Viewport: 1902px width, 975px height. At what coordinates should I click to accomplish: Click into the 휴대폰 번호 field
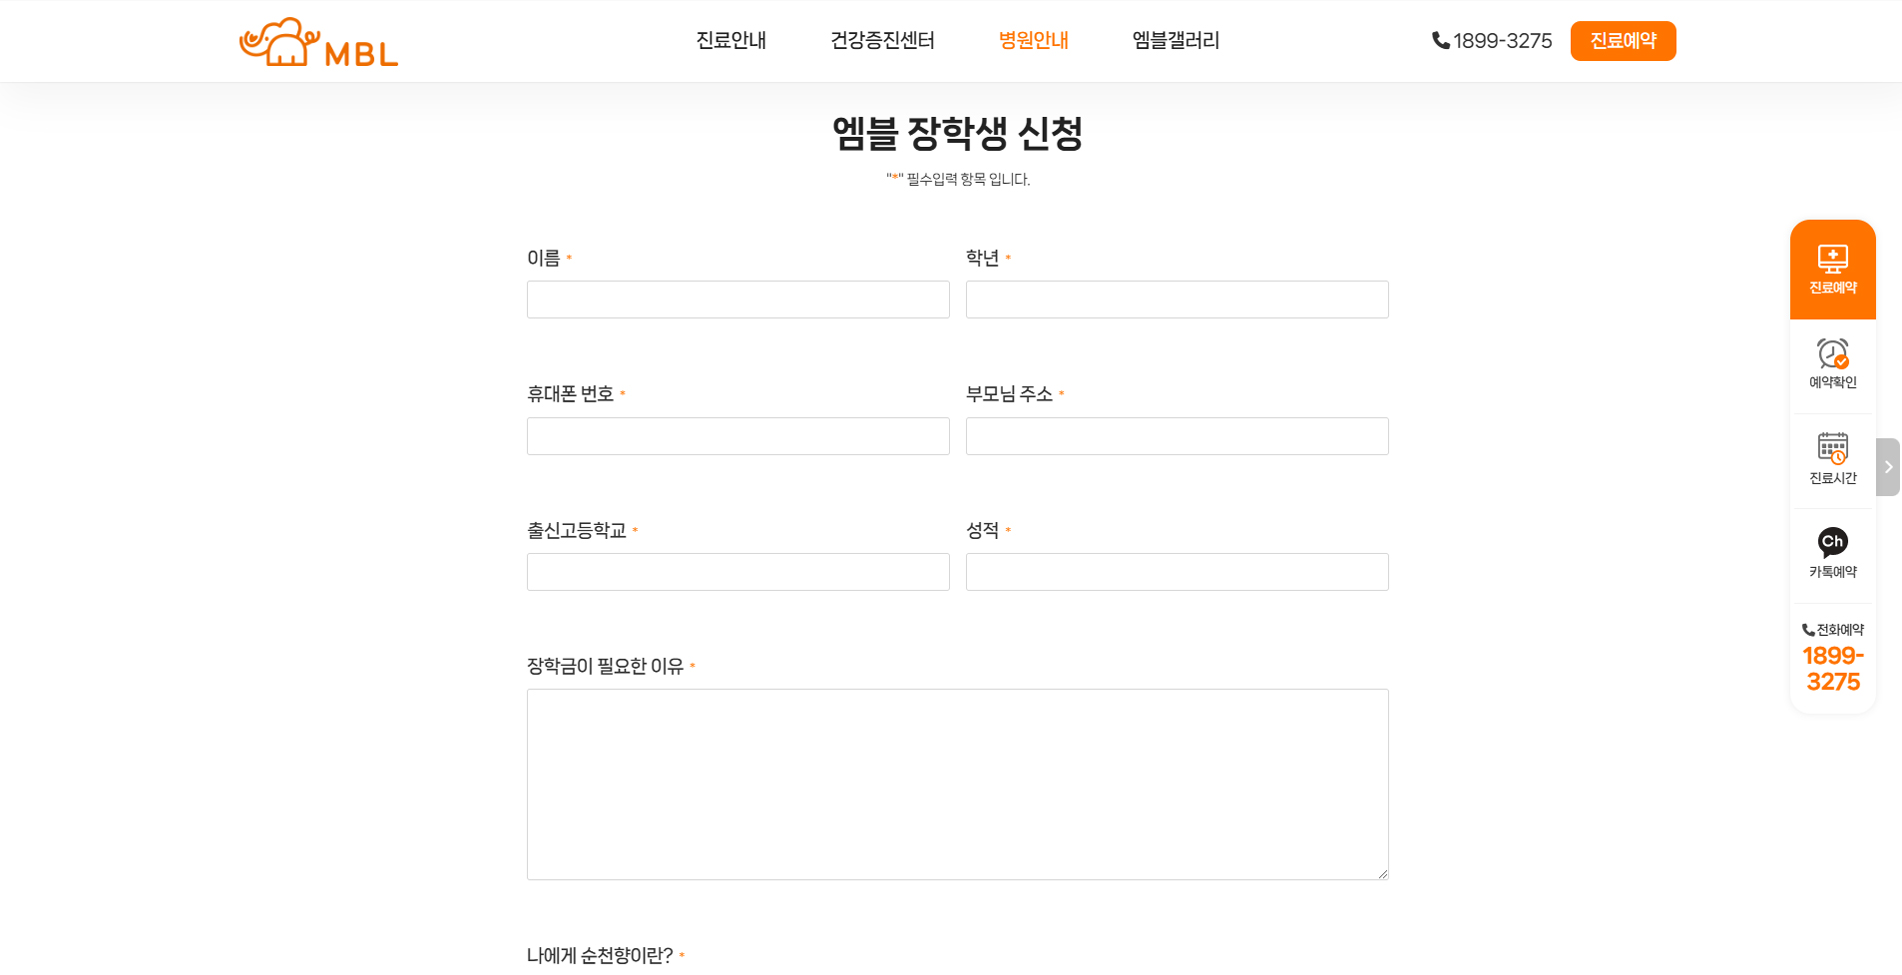(738, 436)
